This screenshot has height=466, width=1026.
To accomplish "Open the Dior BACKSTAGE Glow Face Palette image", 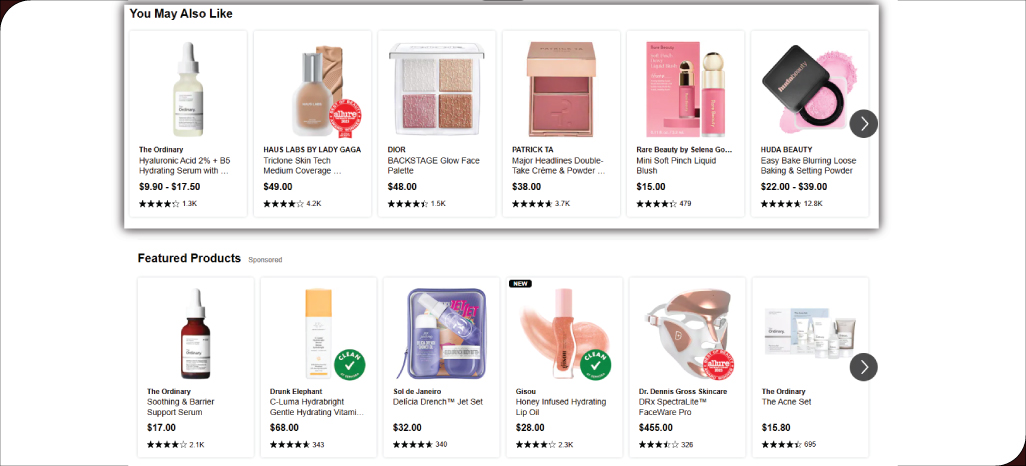I will 436,90.
